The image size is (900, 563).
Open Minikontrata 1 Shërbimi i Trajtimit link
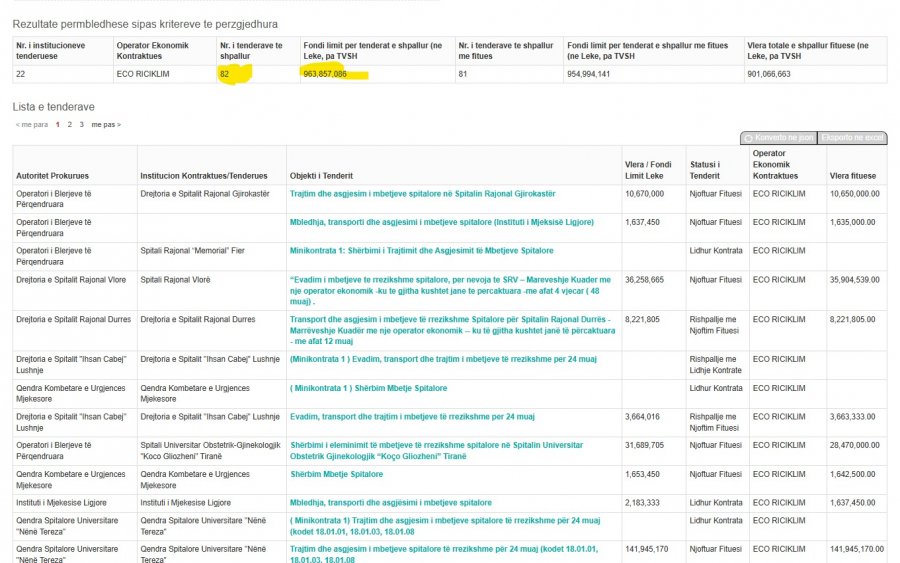[421, 251]
